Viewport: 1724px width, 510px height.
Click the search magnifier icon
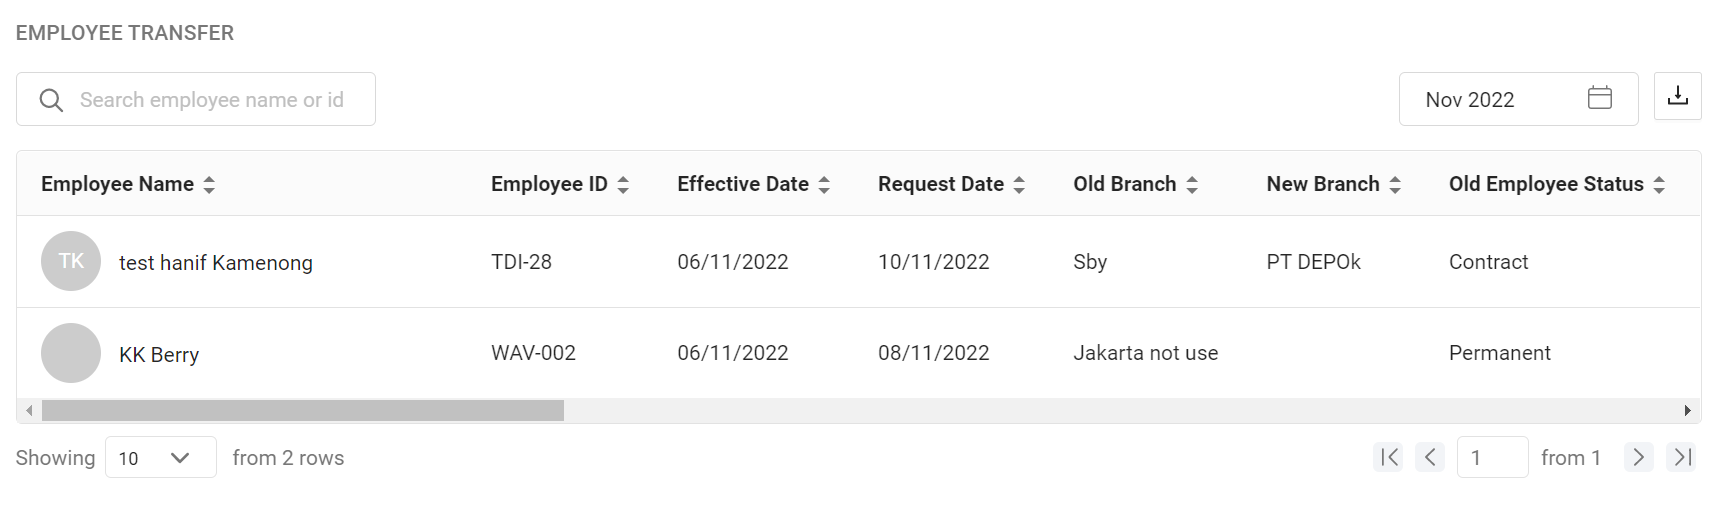pos(51,100)
